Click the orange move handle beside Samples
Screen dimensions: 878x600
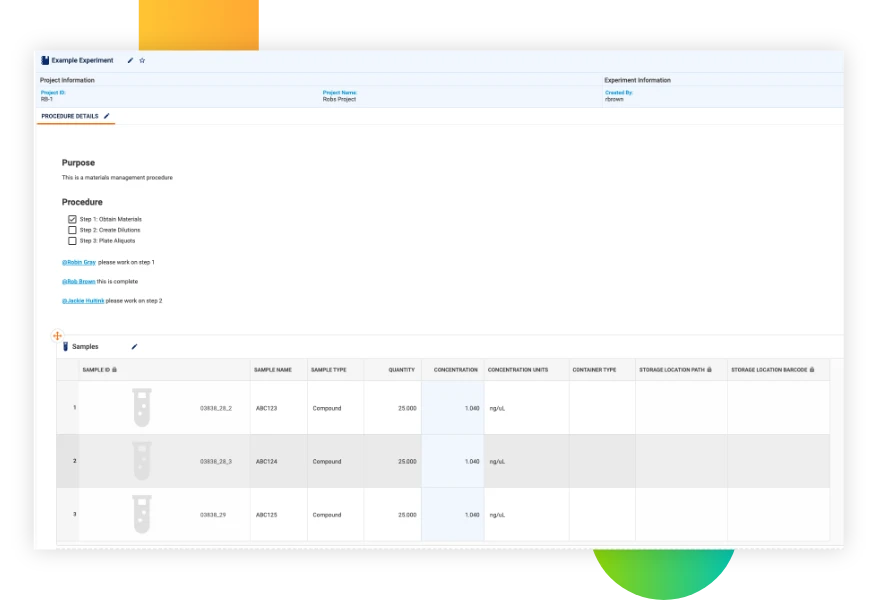pos(58,336)
